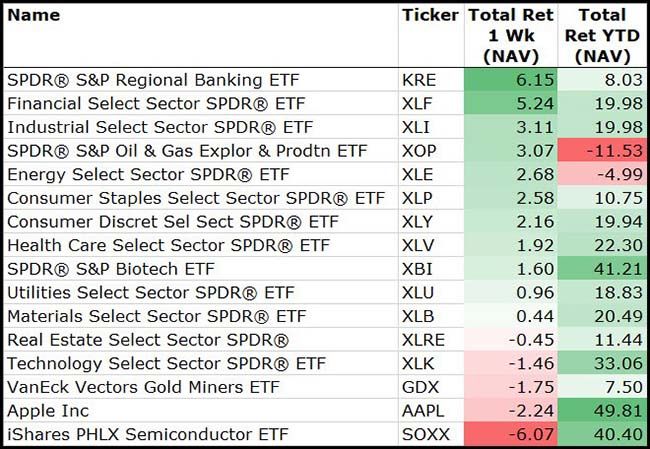The height and width of the screenshot is (449, 650).
Task: Select the Total Ret 1 Wk header
Action: click(x=511, y=36)
